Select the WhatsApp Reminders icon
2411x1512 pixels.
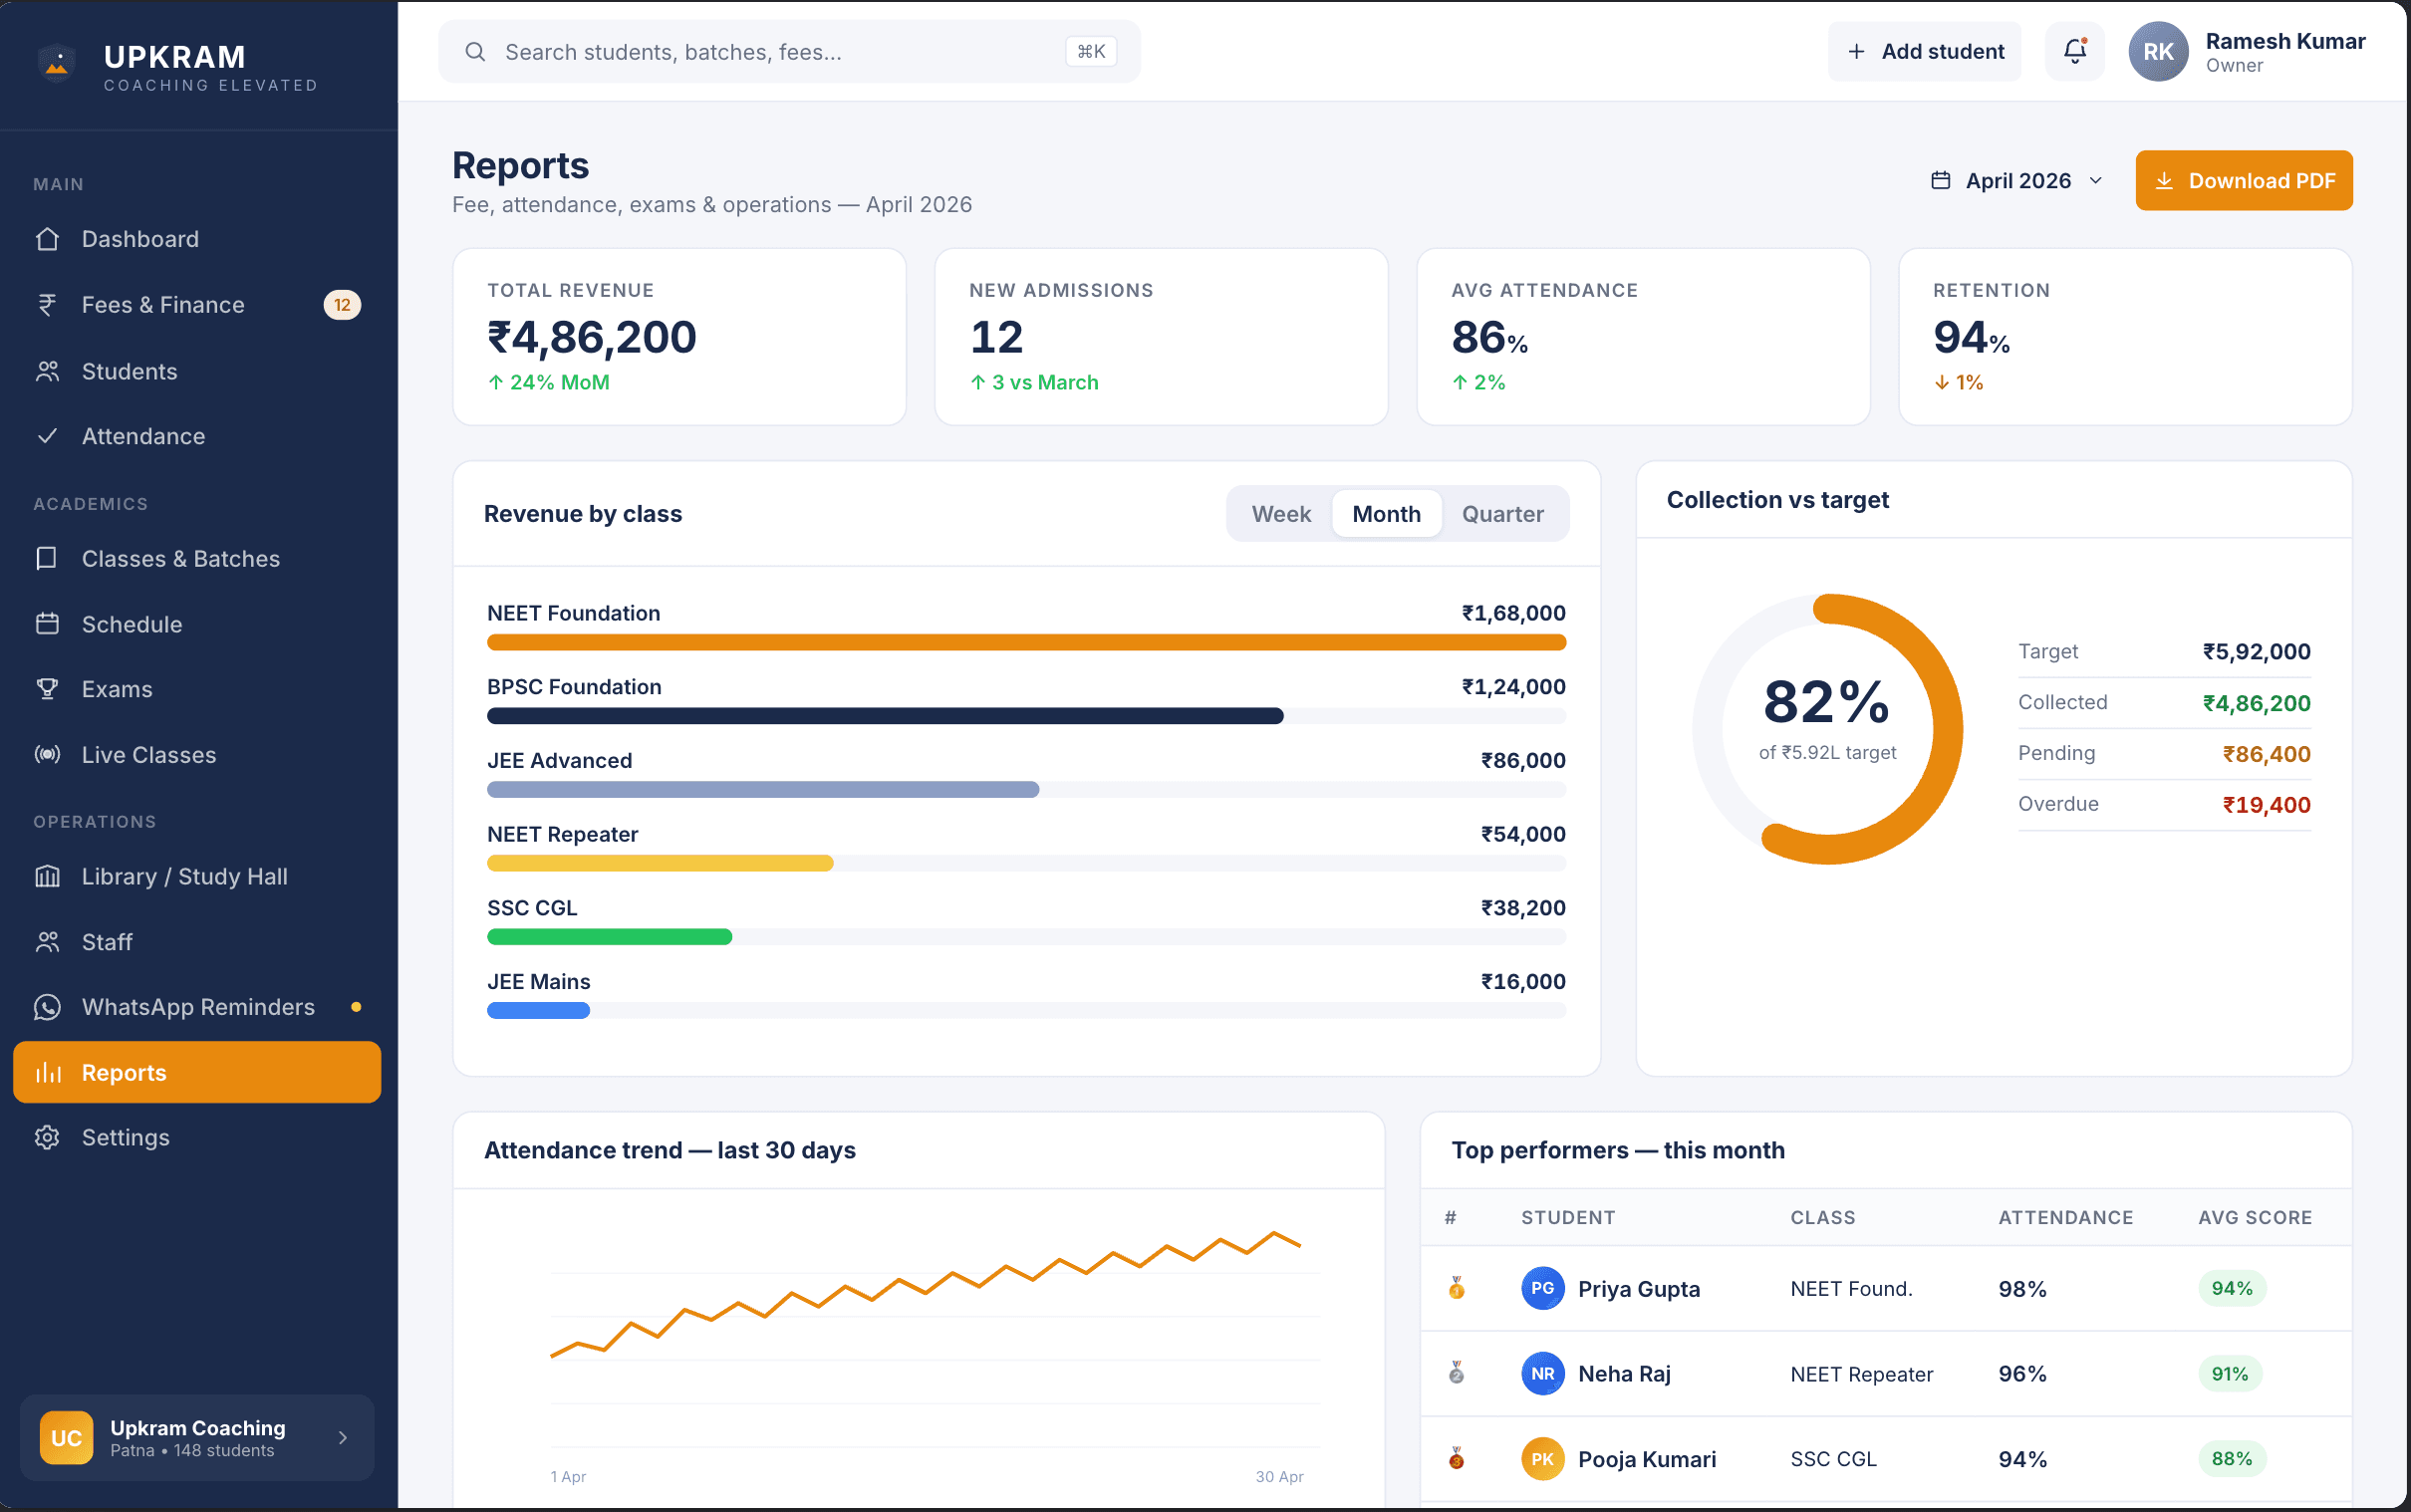(x=47, y=1007)
